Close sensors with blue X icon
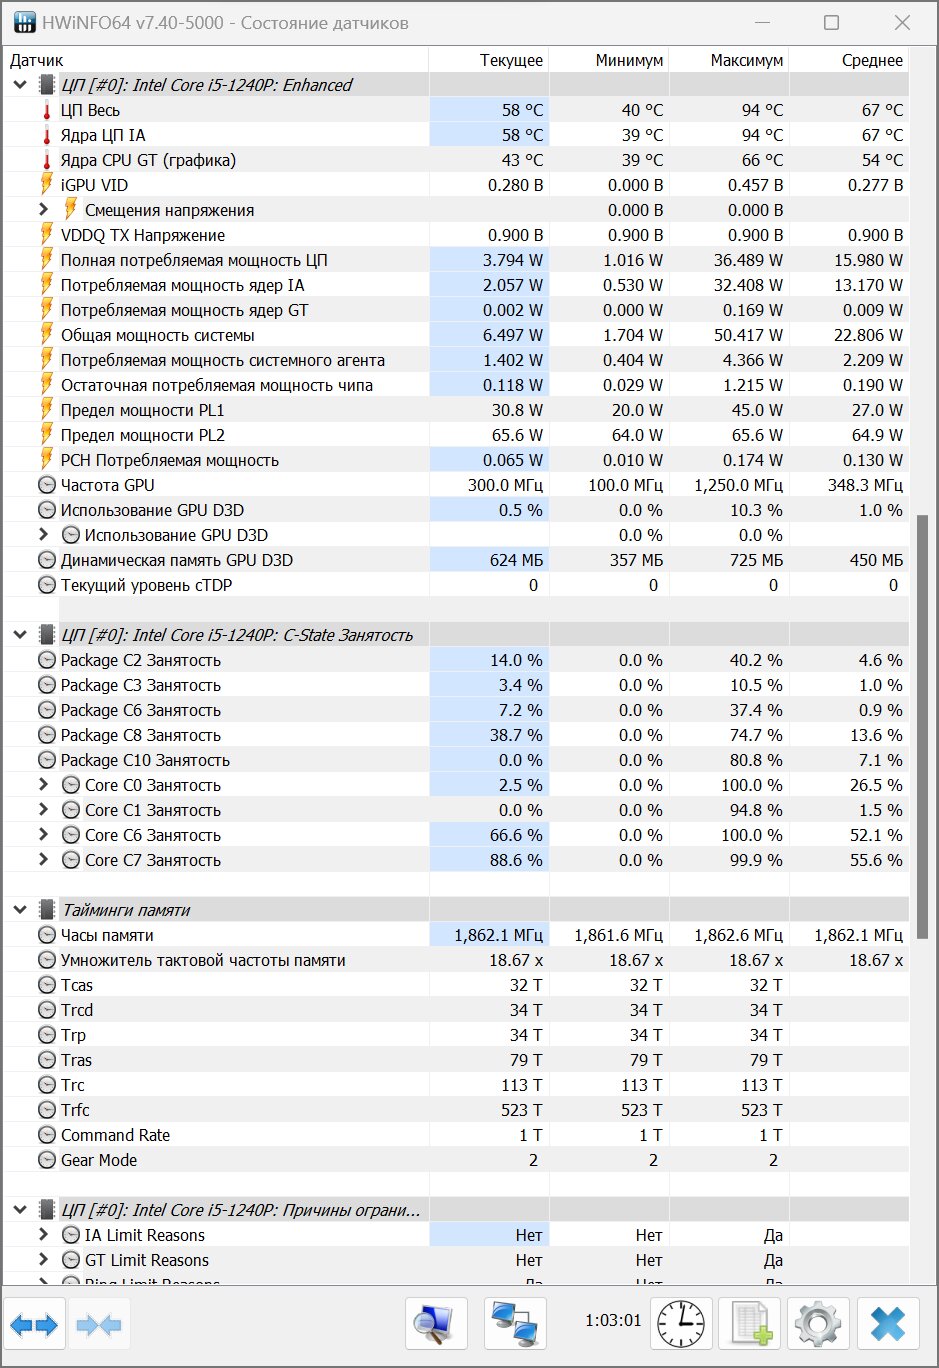This screenshot has width=939, height=1368. point(888,1325)
